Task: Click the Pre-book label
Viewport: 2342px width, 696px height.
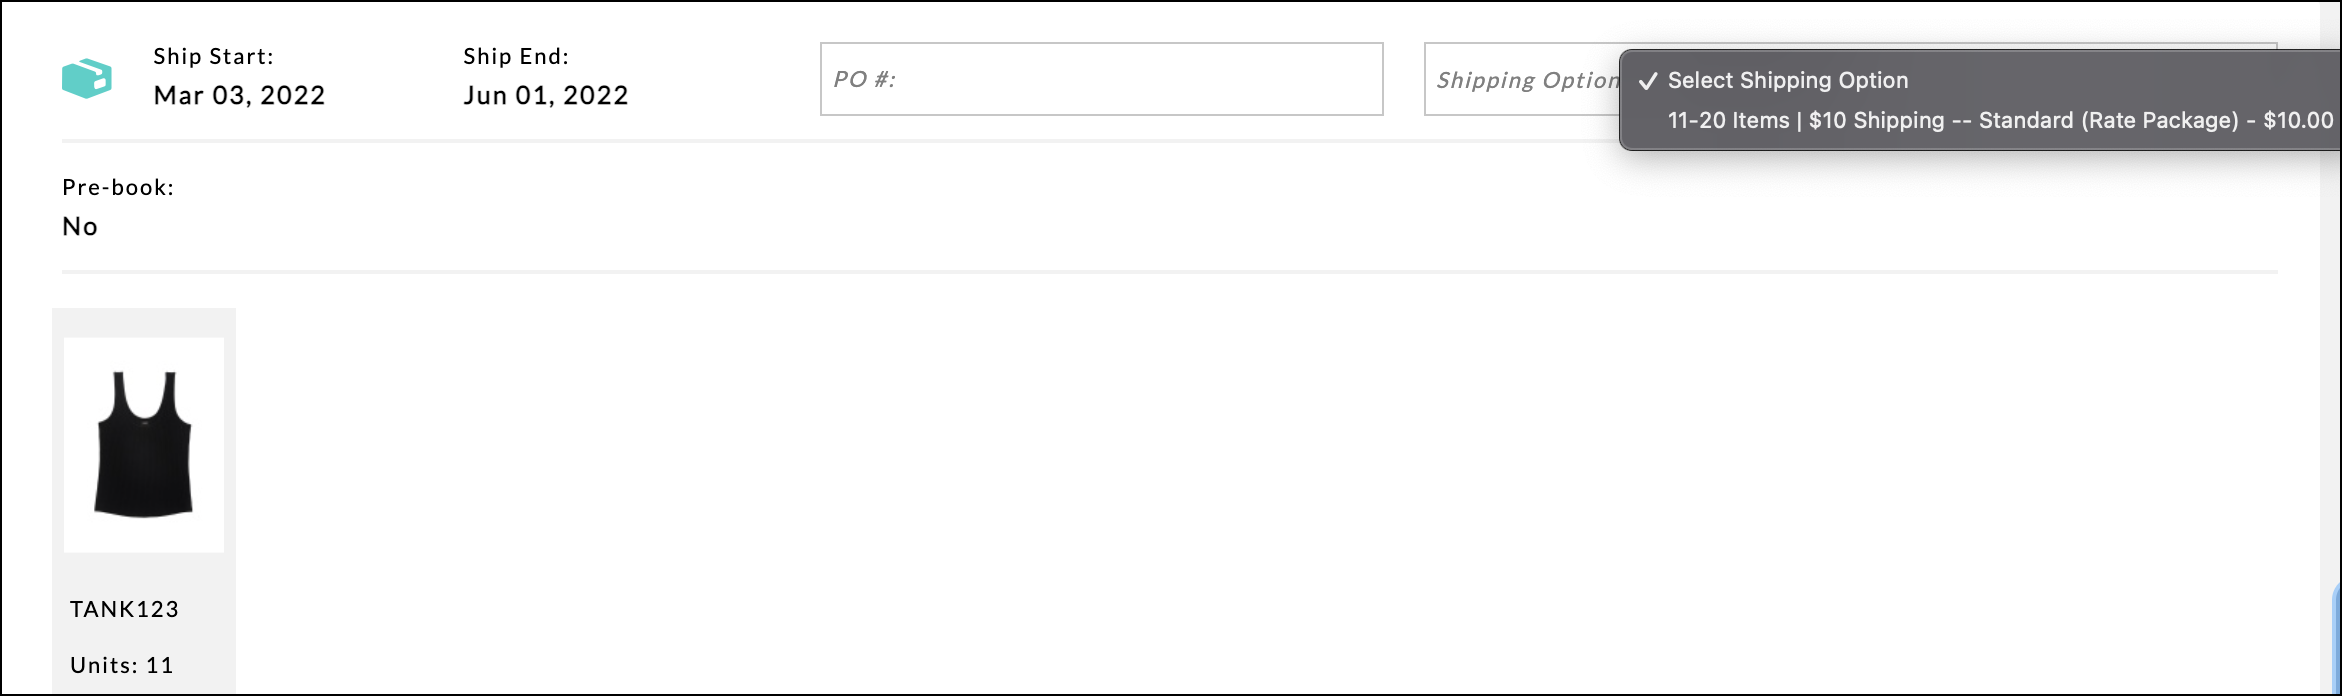Action: point(118,188)
